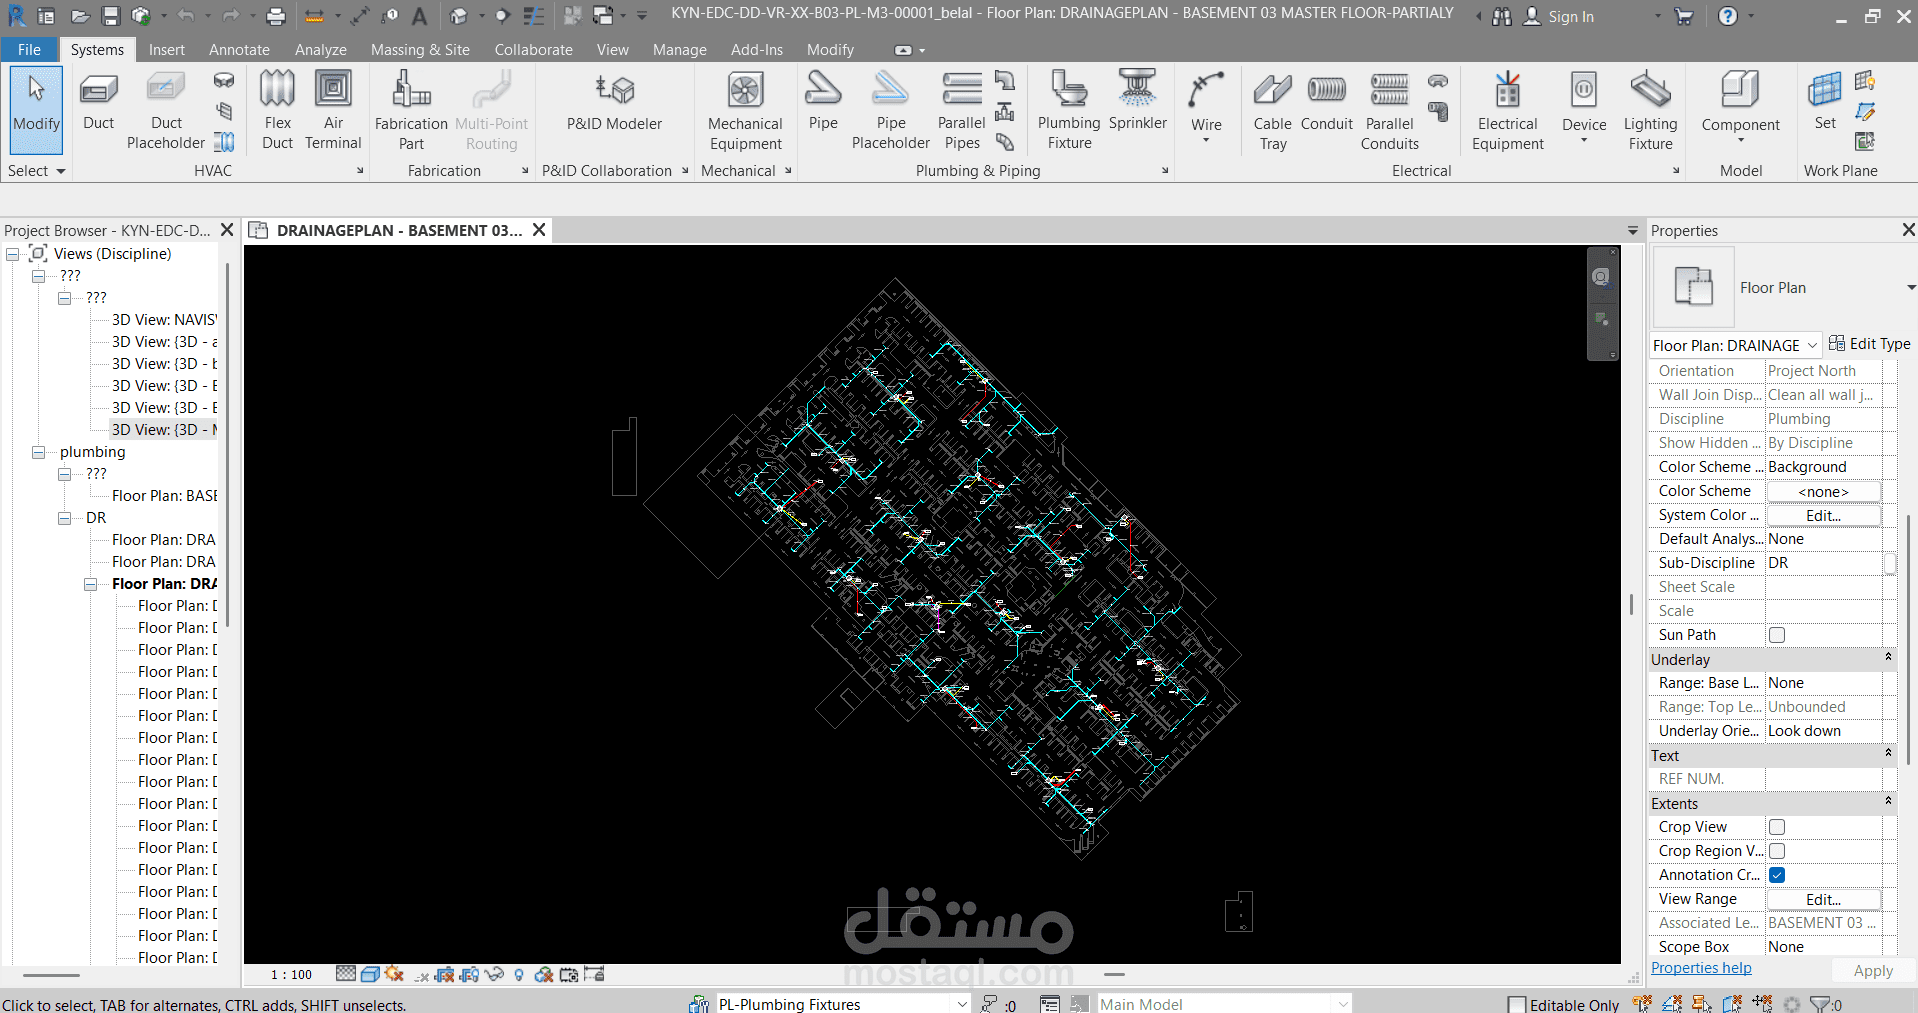The height and width of the screenshot is (1013, 1918).
Task: Select the Duct Placeholder tool
Action: point(166,110)
